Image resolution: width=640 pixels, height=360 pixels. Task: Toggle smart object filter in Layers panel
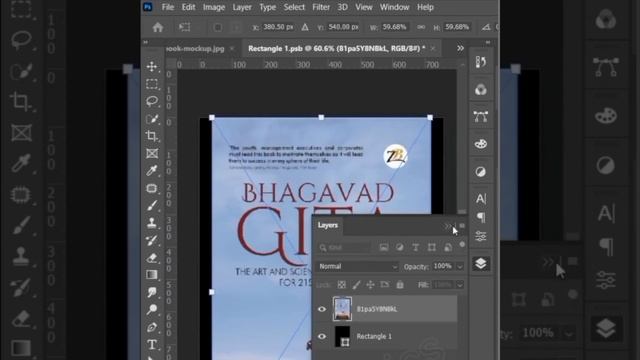[448, 247]
